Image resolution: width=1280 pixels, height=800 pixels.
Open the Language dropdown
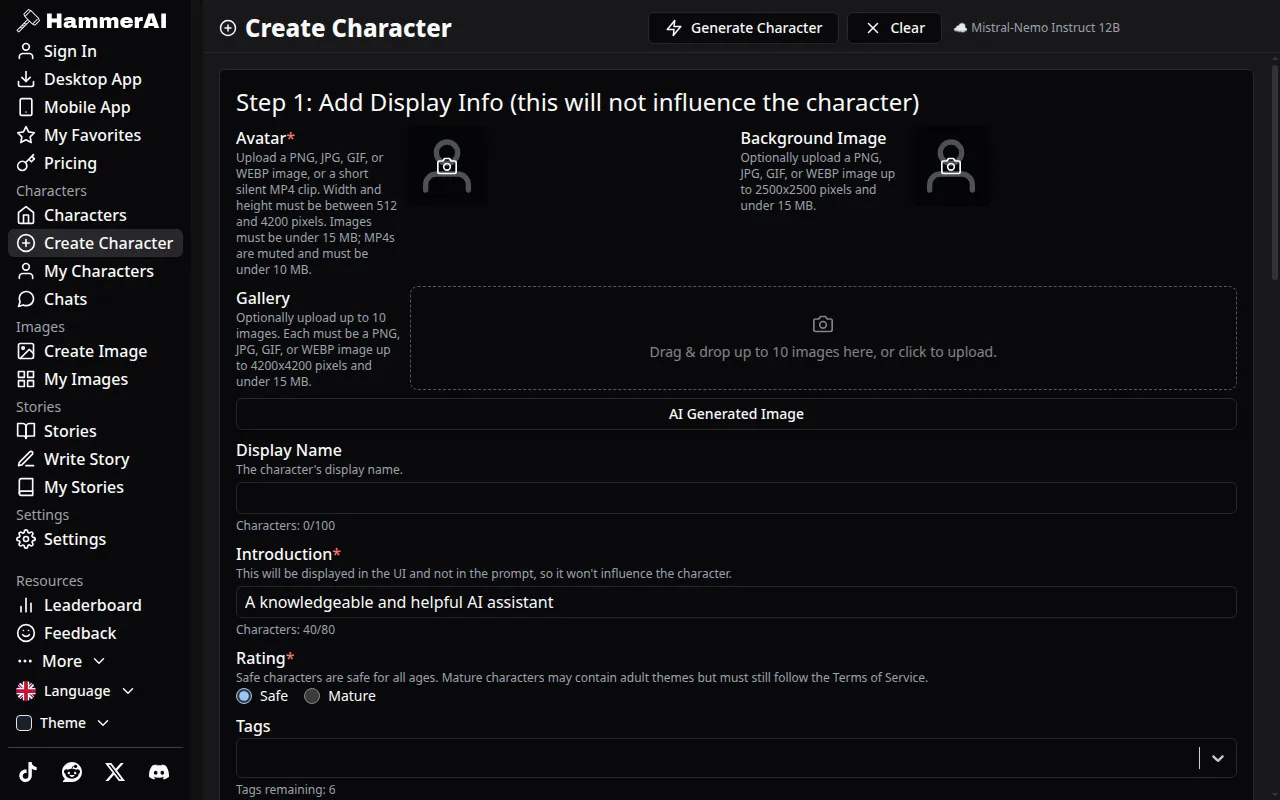click(x=76, y=691)
